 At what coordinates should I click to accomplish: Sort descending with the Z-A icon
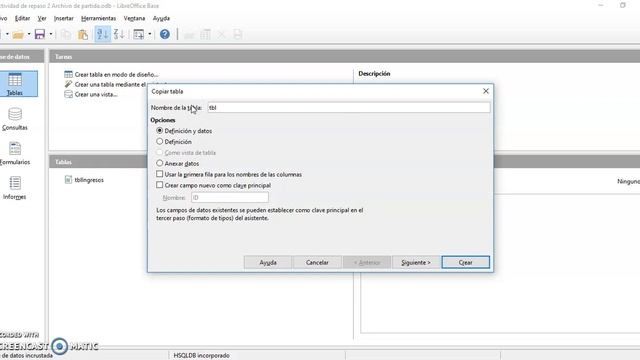(x=119, y=34)
